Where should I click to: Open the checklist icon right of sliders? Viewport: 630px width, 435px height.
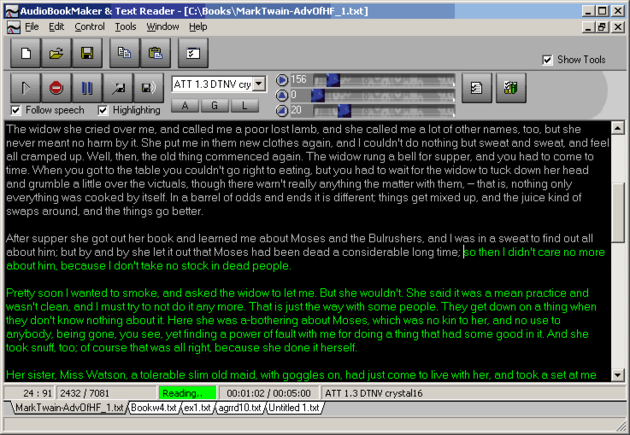[477, 88]
